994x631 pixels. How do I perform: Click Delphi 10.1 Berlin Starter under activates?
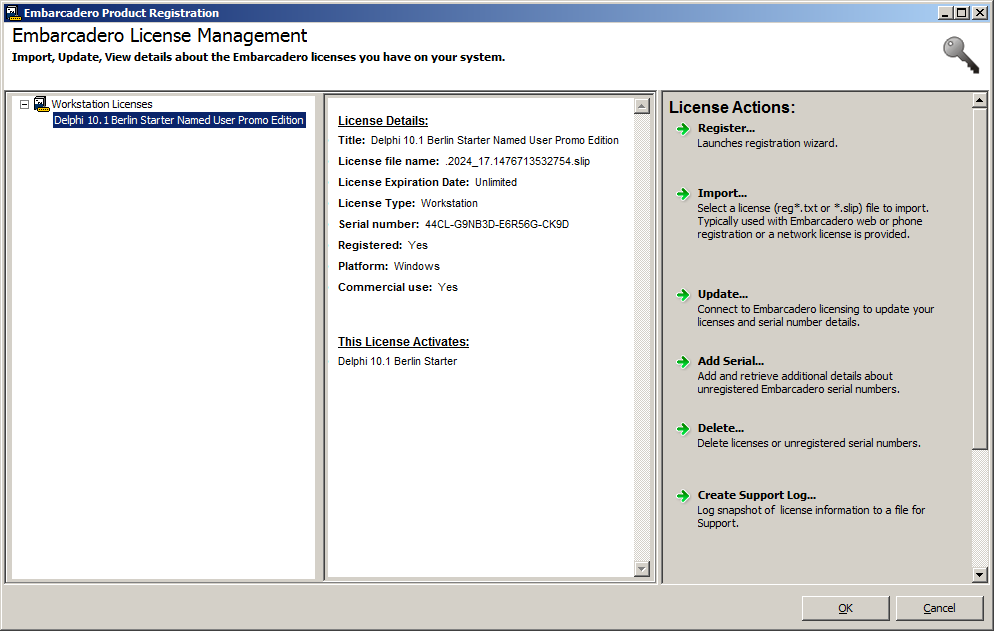pyautogui.click(x=397, y=361)
